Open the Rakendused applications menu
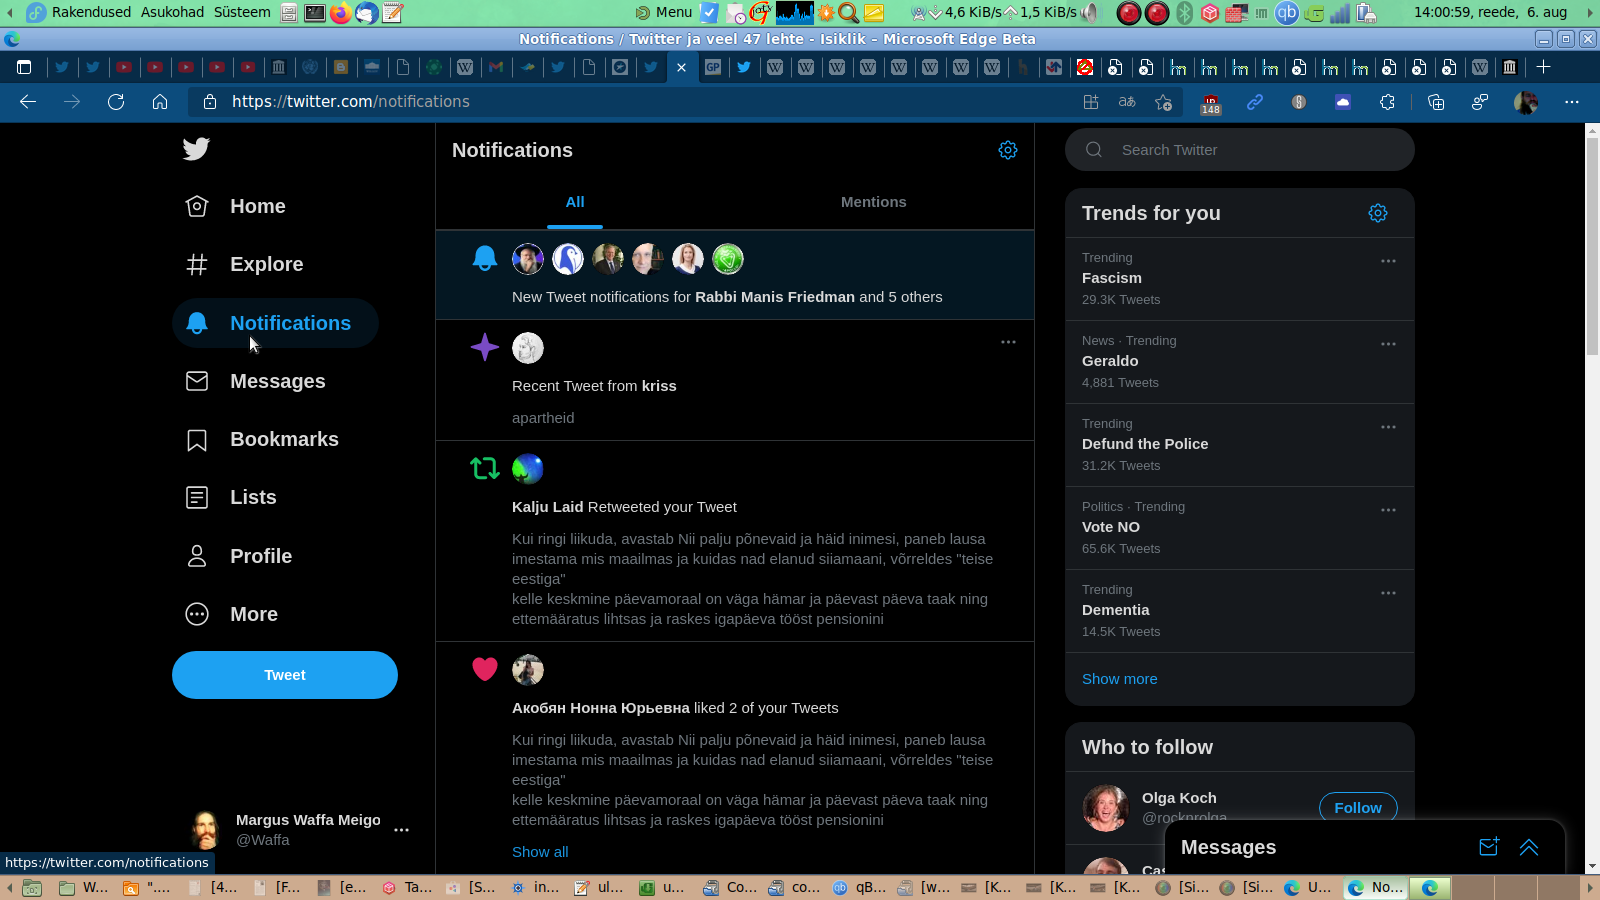This screenshot has height=900, width=1600. tap(91, 12)
